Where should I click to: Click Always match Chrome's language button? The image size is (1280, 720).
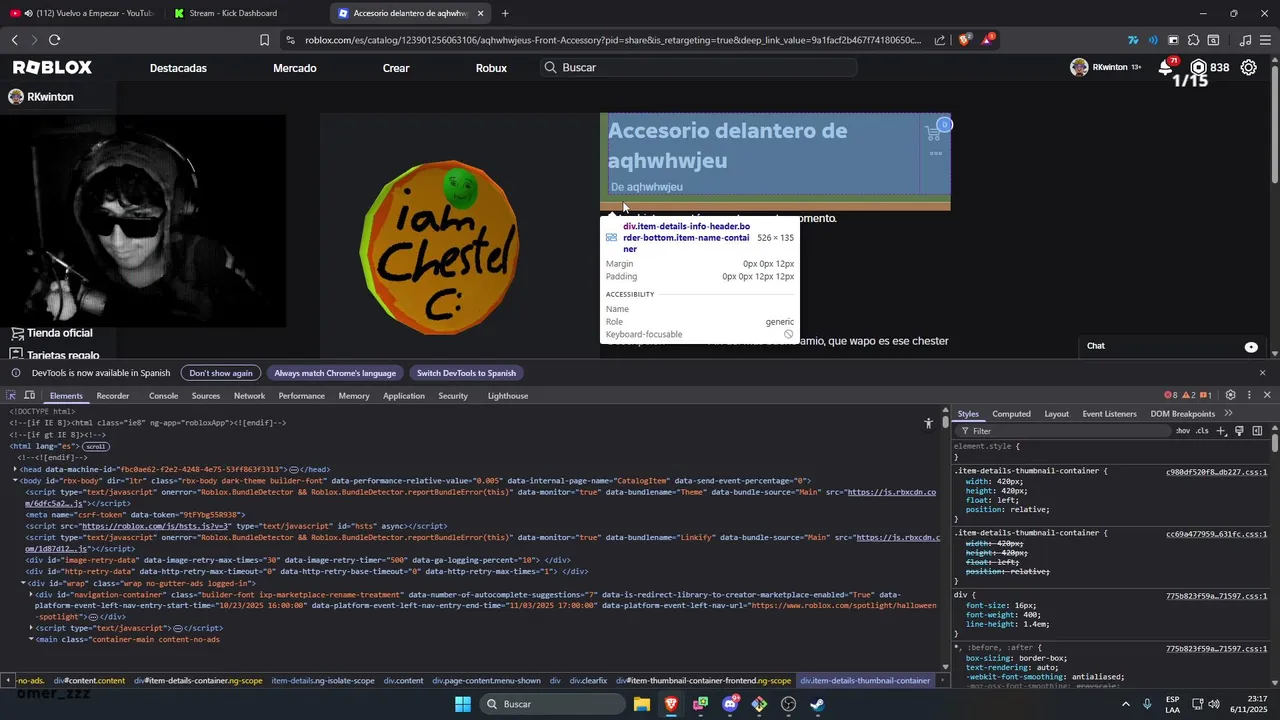pyautogui.click(x=335, y=373)
